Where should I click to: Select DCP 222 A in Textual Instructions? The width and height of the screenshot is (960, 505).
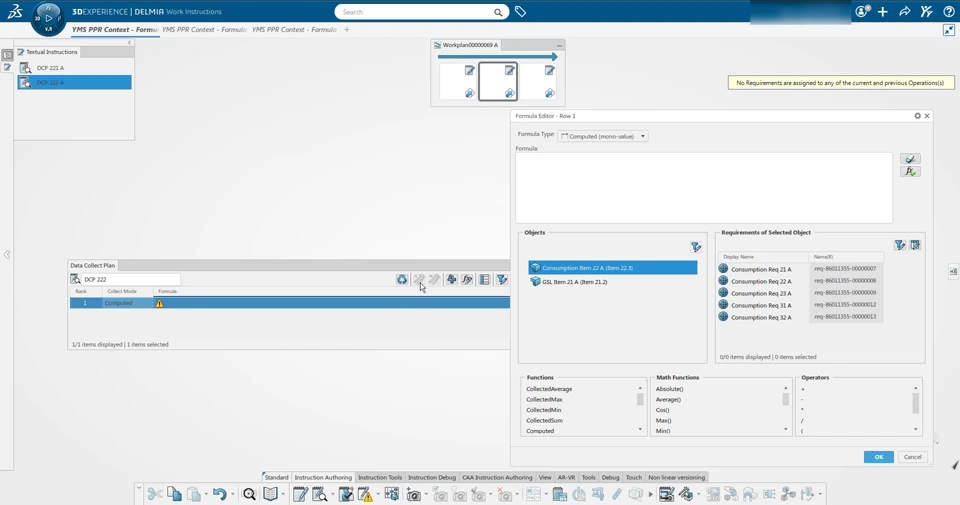(75, 83)
